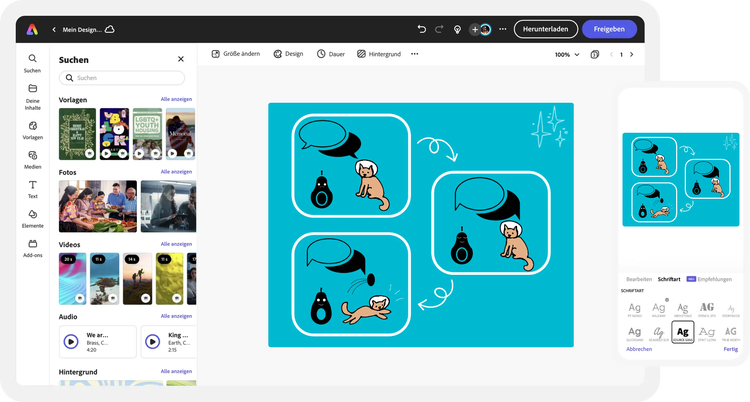The height and width of the screenshot is (402, 750).
Task: Select the sparkle stars graphic on canvas
Action: coord(549,127)
